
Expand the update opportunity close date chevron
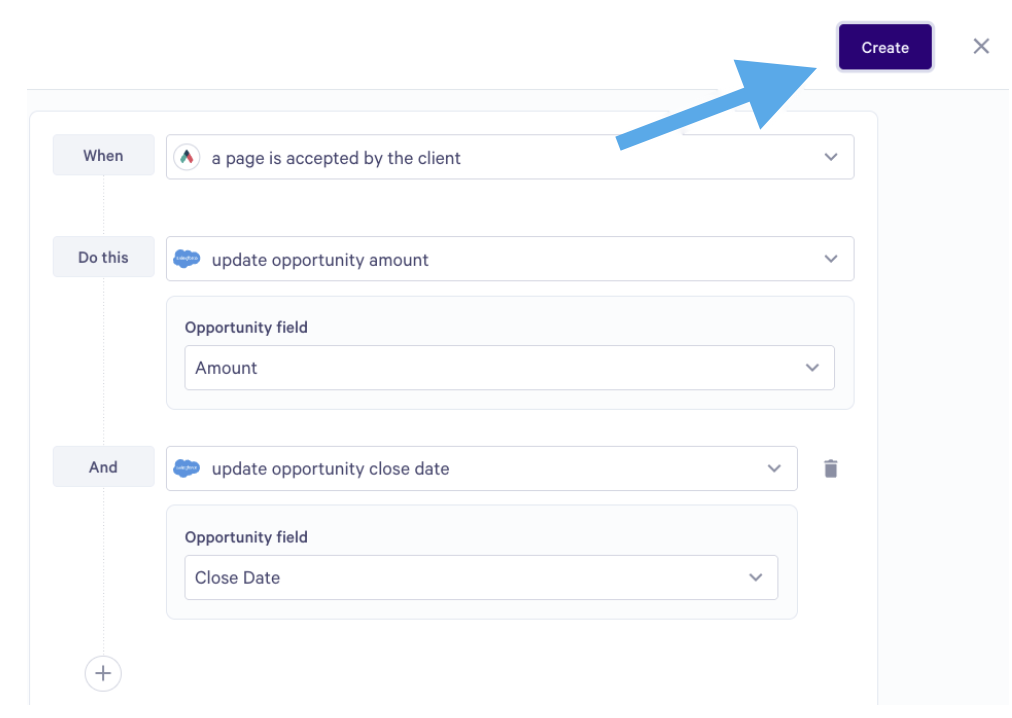774,468
